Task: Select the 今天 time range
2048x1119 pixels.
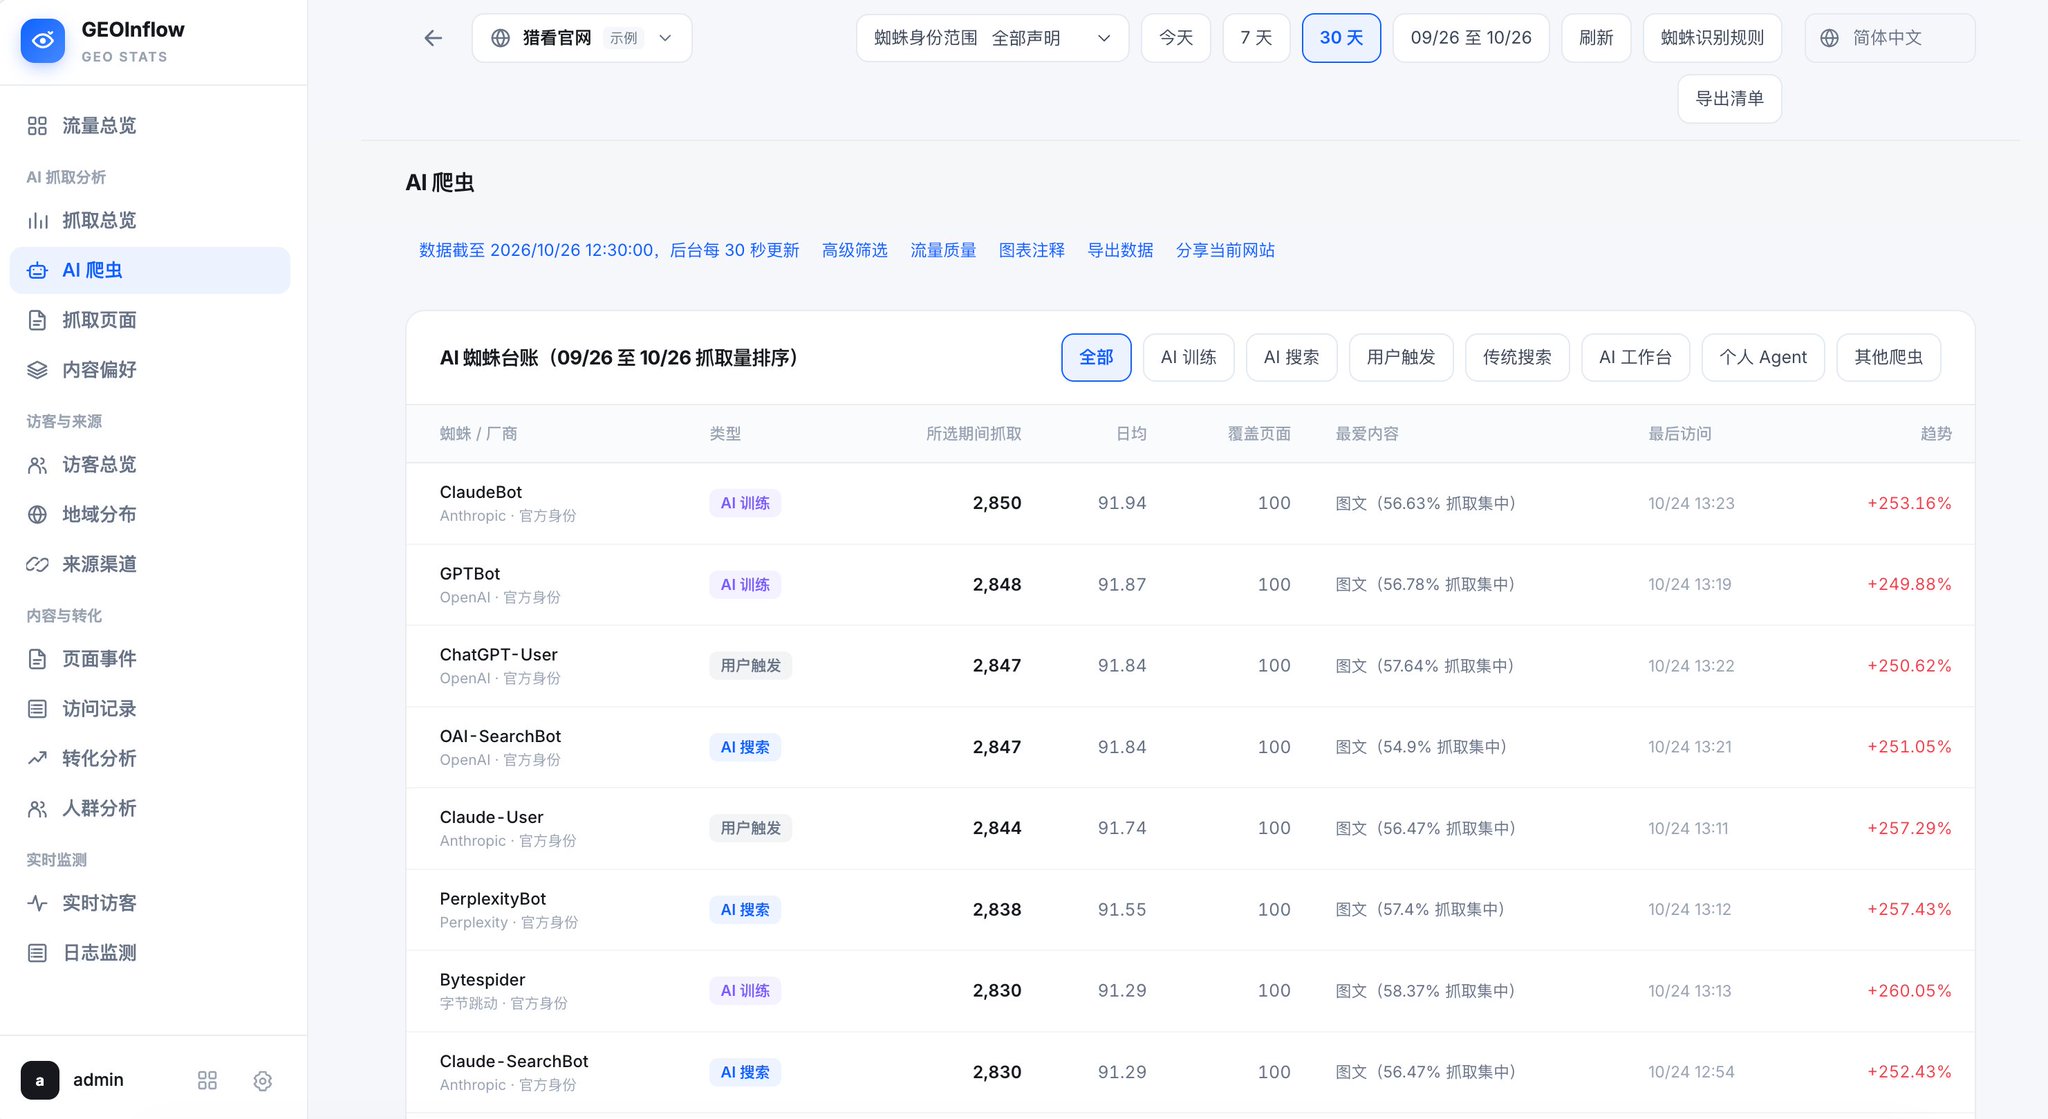Action: coord(1176,38)
